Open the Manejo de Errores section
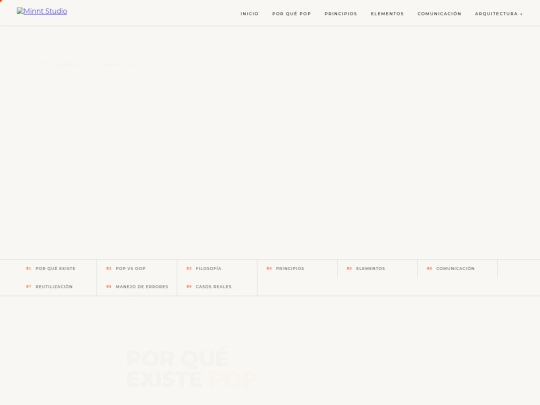 tap(137, 287)
